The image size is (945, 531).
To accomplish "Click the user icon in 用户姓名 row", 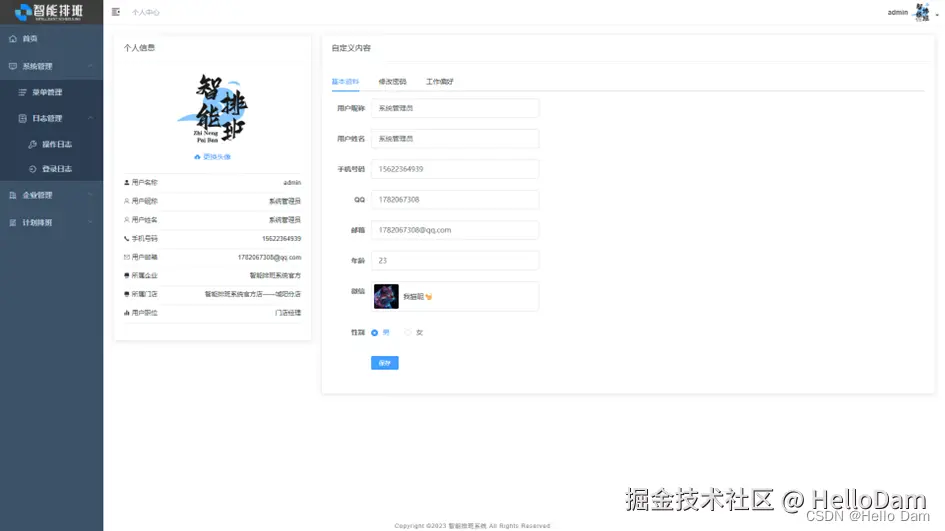I will tap(127, 220).
